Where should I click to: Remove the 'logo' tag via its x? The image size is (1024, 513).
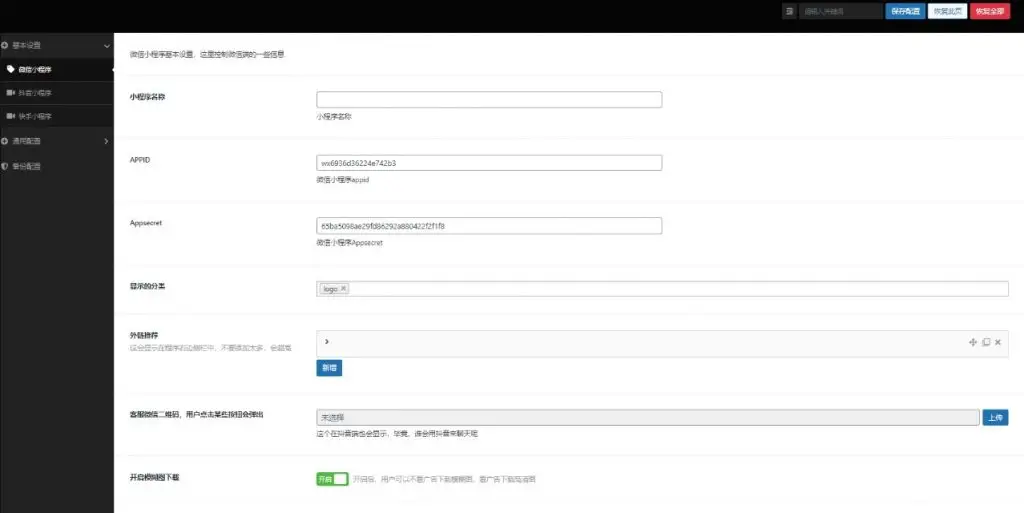pyautogui.click(x=343, y=289)
